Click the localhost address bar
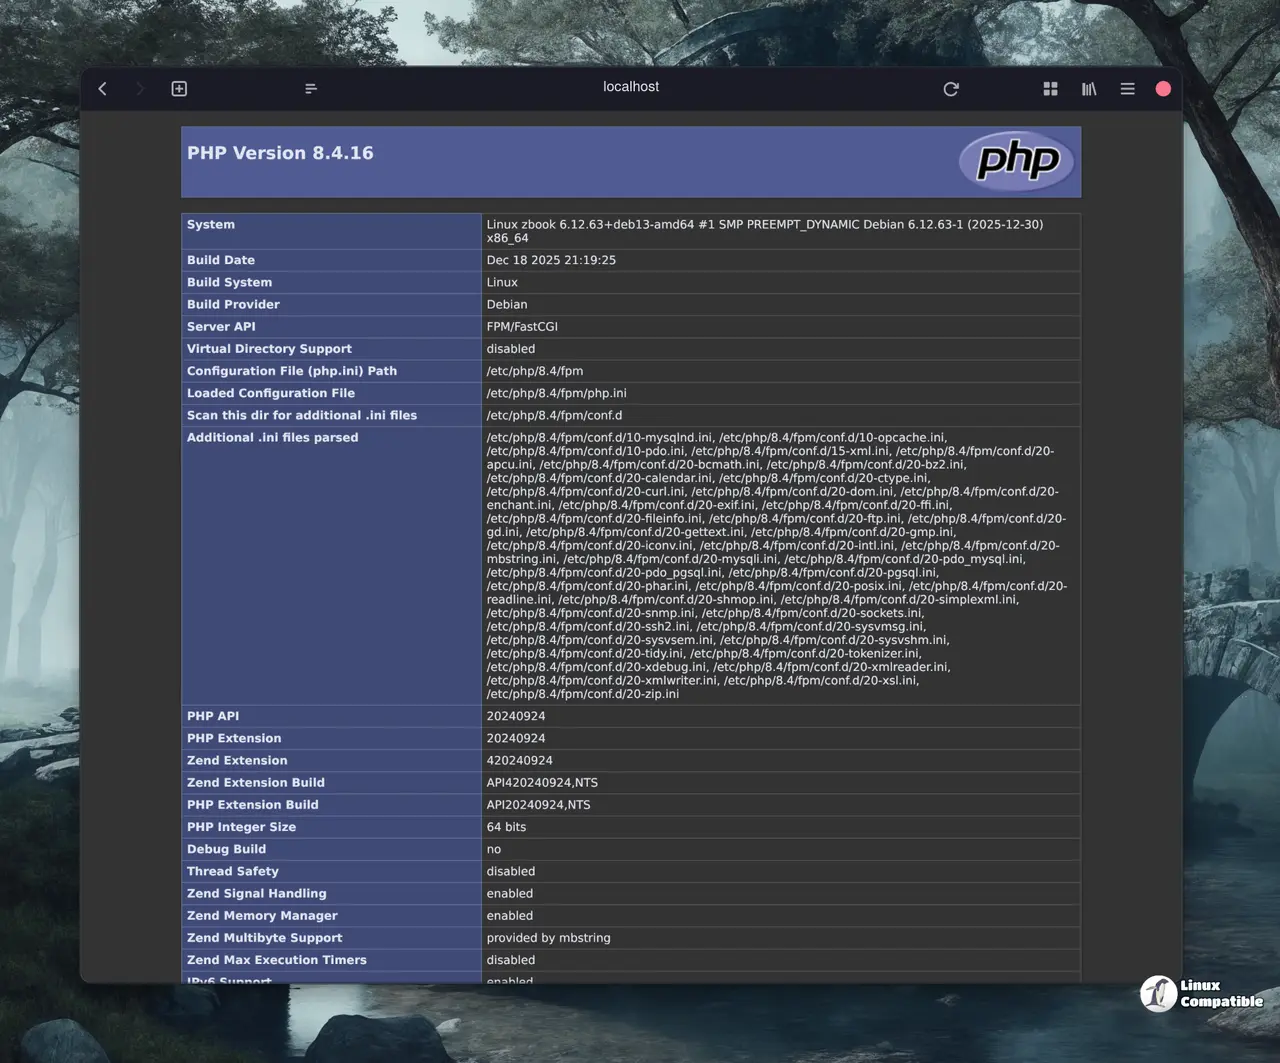This screenshot has width=1280, height=1063. (x=630, y=87)
